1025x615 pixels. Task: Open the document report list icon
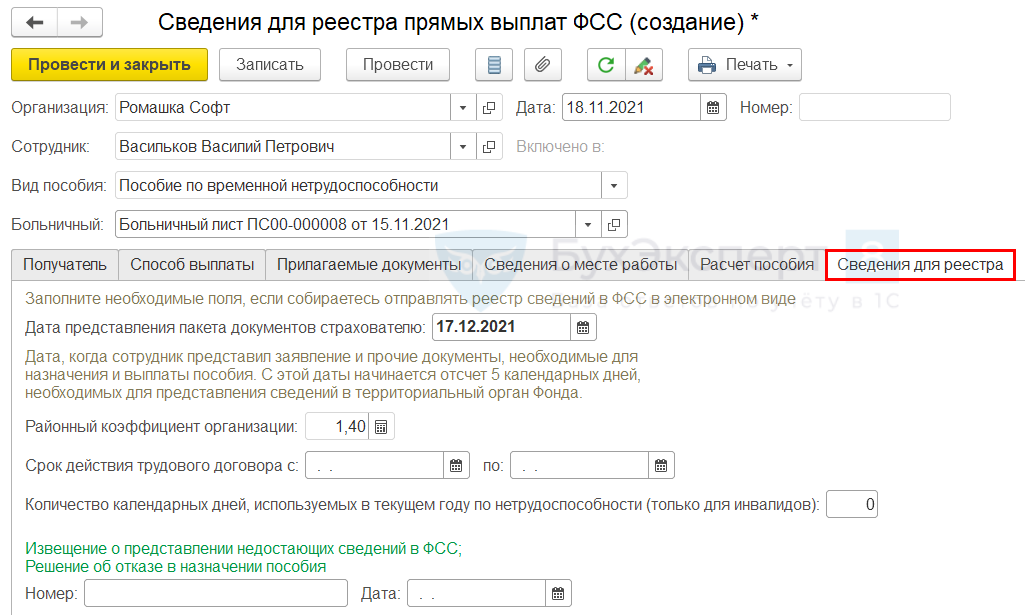(x=492, y=65)
